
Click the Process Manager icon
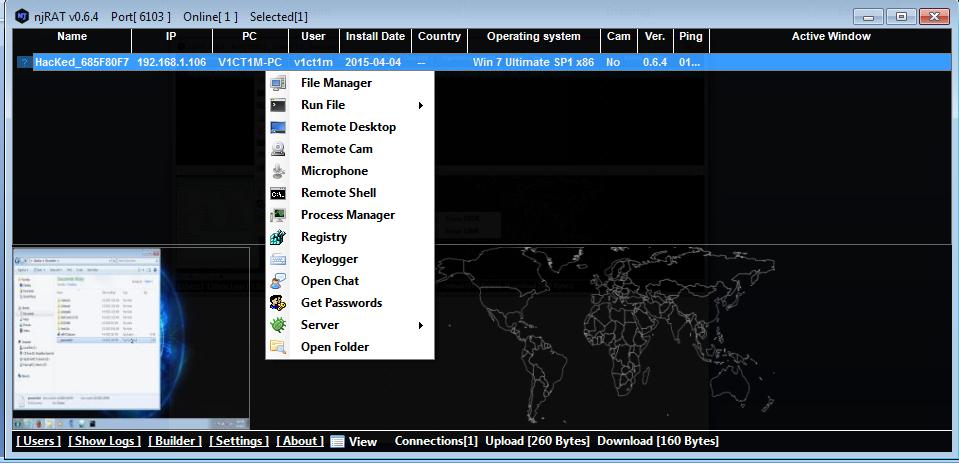(278, 215)
